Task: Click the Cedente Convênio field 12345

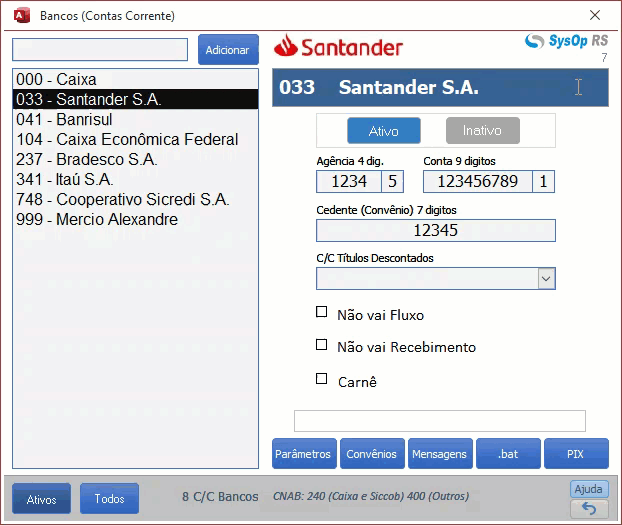Action: coord(436,230)
